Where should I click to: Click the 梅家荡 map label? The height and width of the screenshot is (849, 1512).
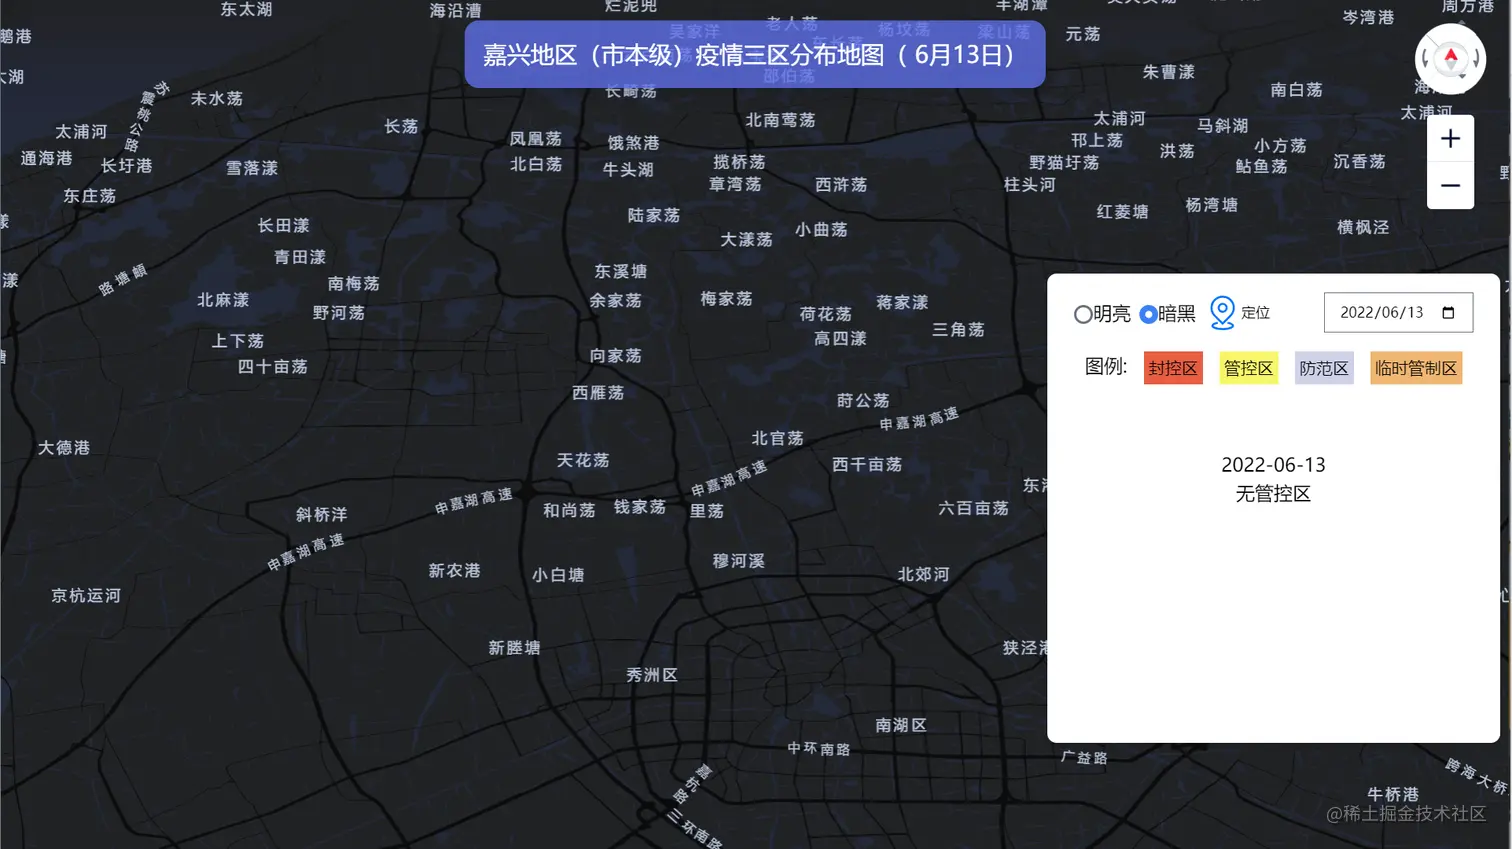pos(727,298)
